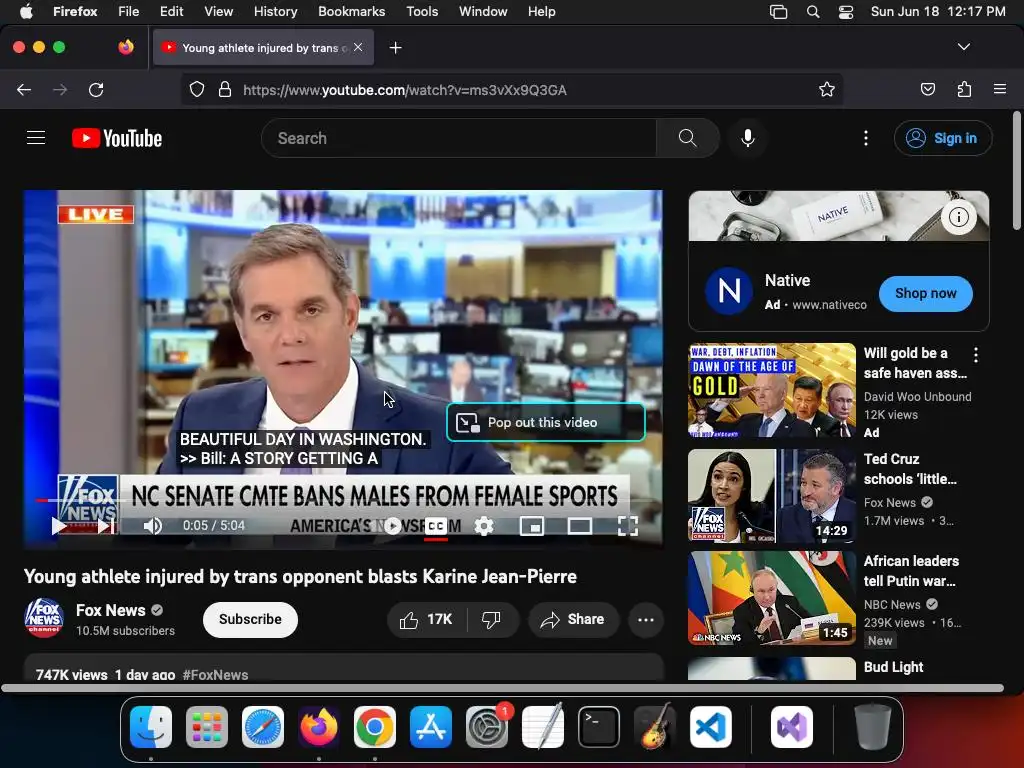This screenshot has width=1024, height=768.
Task: Open a new browser tab
Action: (395, 48)
